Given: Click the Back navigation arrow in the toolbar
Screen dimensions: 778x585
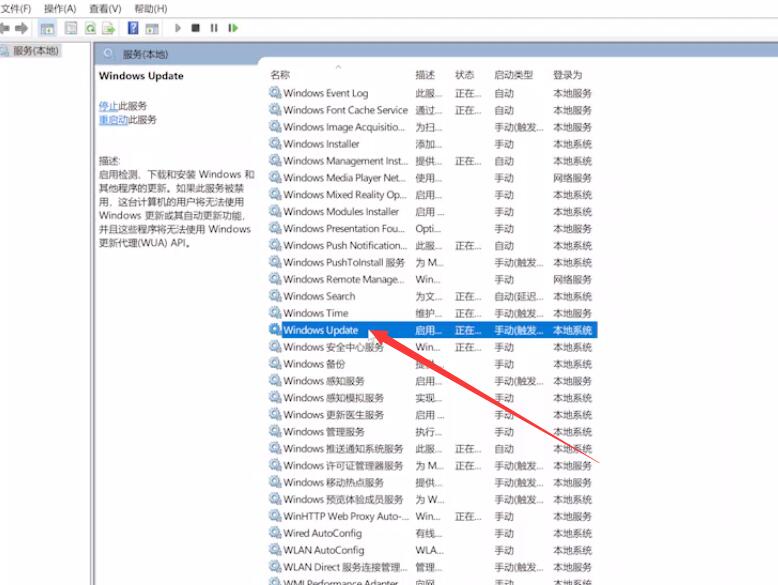Looking at the screenshot, I should point(5,28).
